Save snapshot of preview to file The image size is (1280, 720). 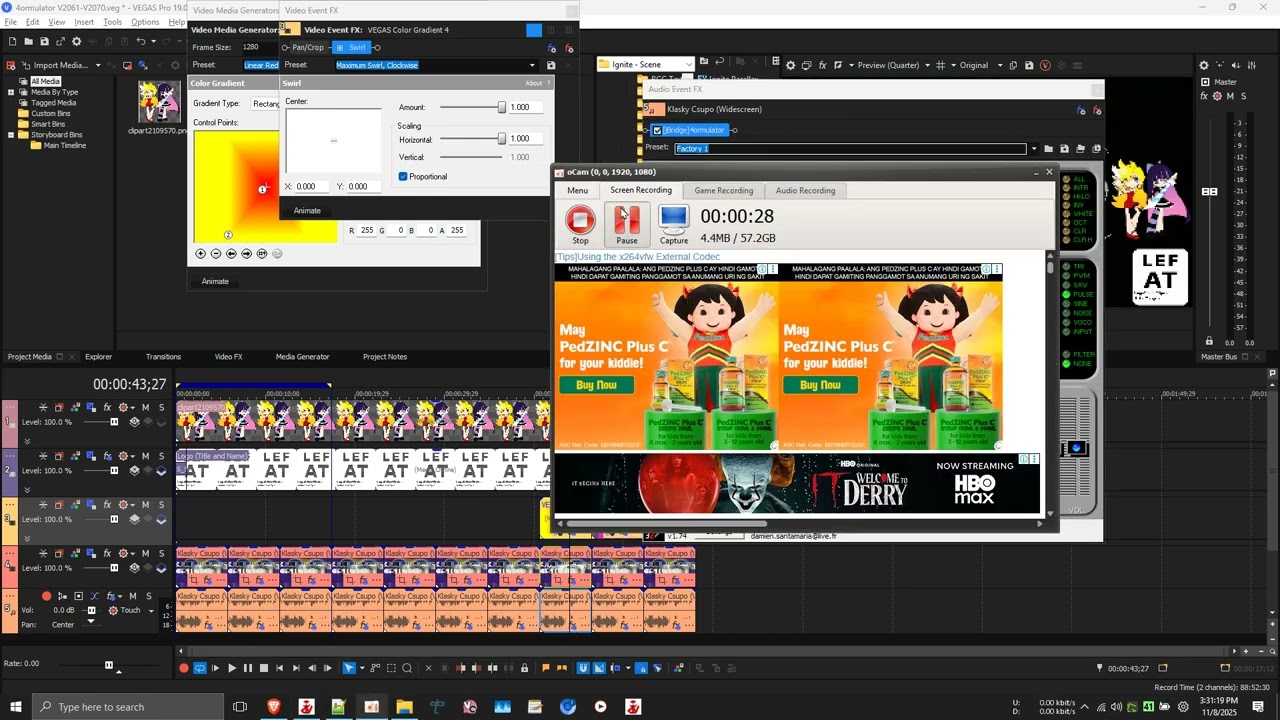coord(1029,65)
